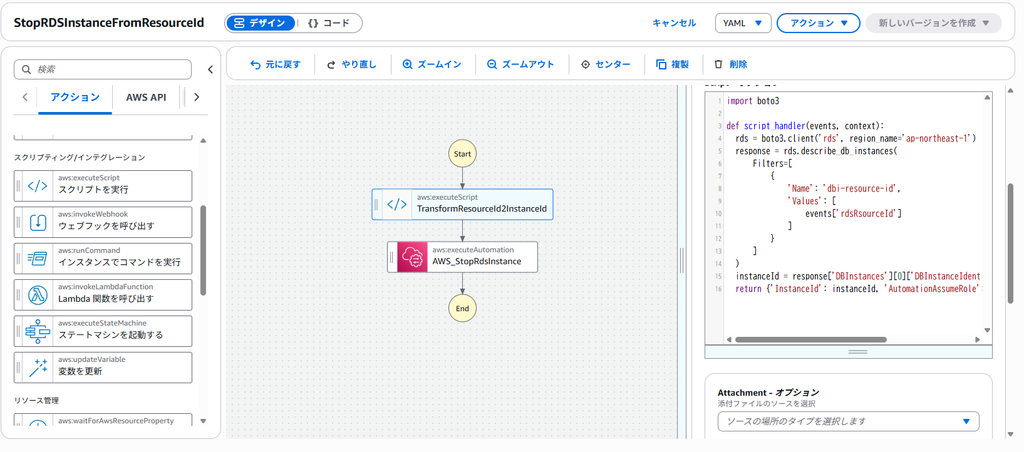Click drag handle on TransformResourceId2InstanceId node
Viewport: 1024px width, 452px height.
point(377,204)
